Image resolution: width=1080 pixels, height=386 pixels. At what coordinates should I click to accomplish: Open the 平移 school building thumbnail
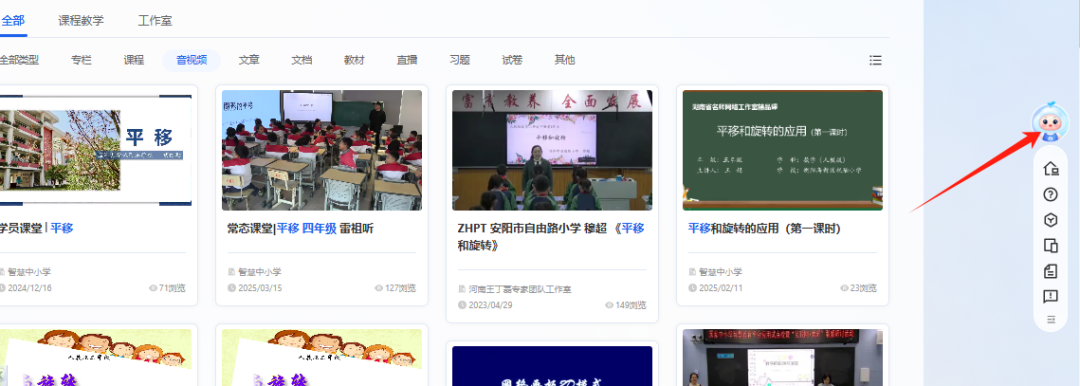[x=96, y=150]
